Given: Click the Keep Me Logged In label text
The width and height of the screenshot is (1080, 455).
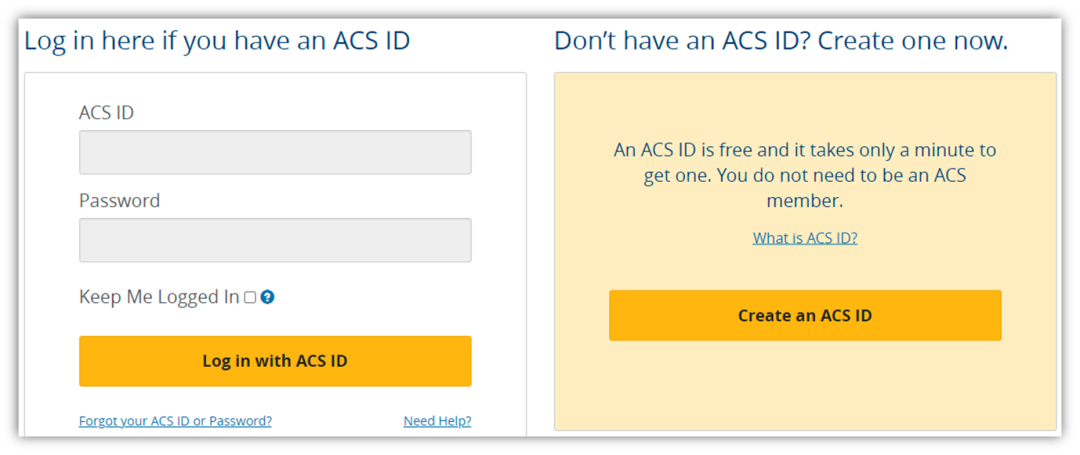Looking at the screenshot, I should click(x=159, y=297).
